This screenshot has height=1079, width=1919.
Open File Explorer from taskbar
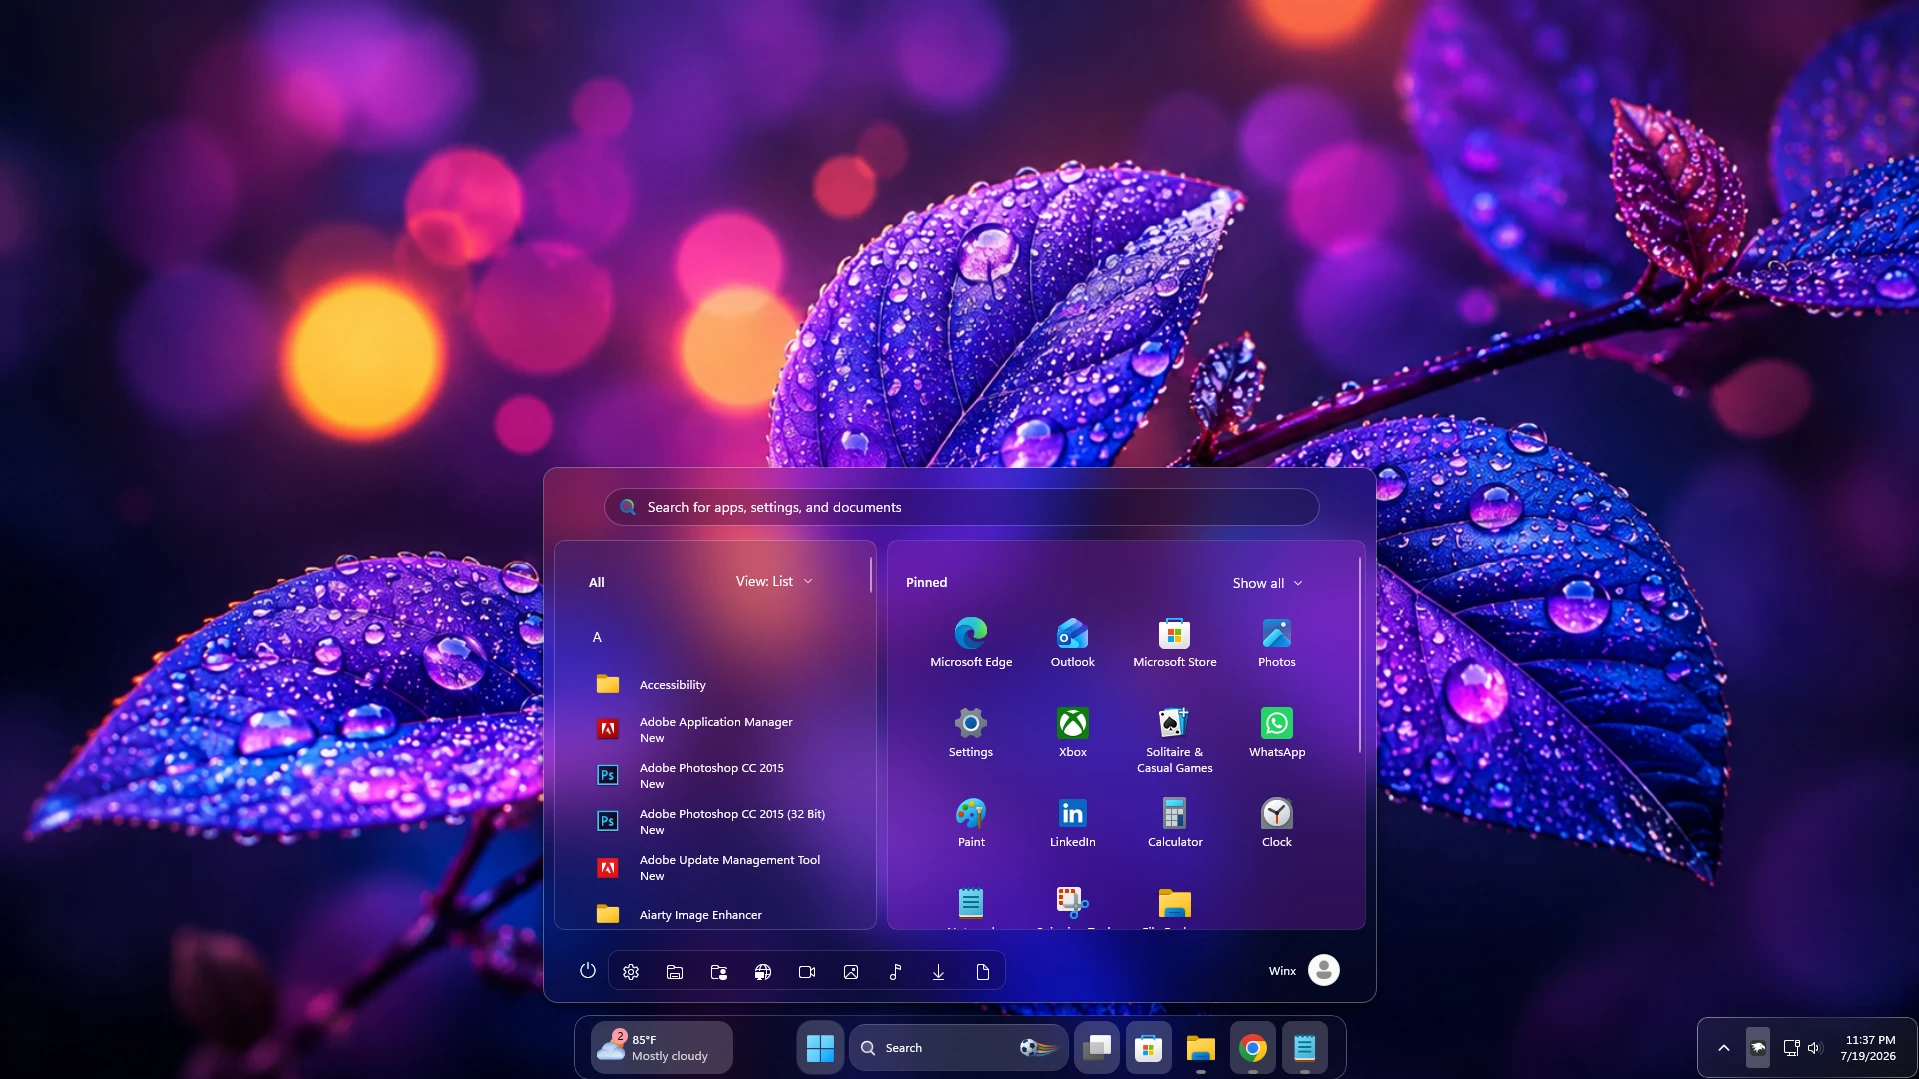click(x=1200, y=1048)
